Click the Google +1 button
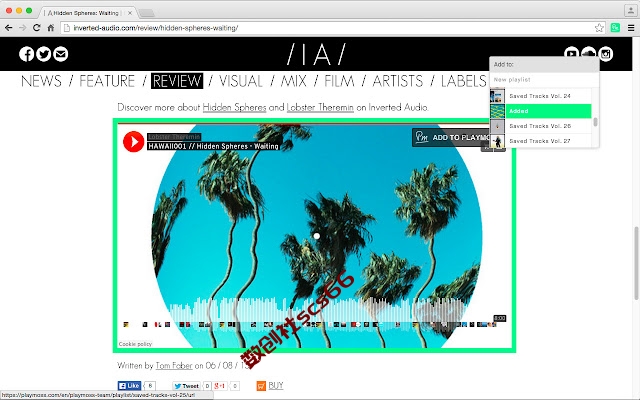The height and width of the screenshot is (400, 640). [220, 386]
